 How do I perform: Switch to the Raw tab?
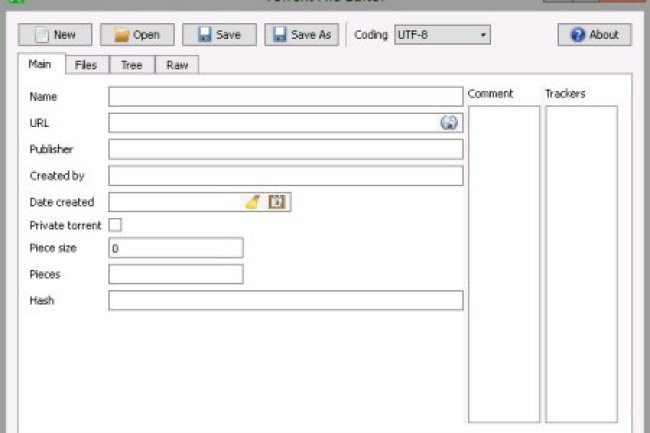177,65
